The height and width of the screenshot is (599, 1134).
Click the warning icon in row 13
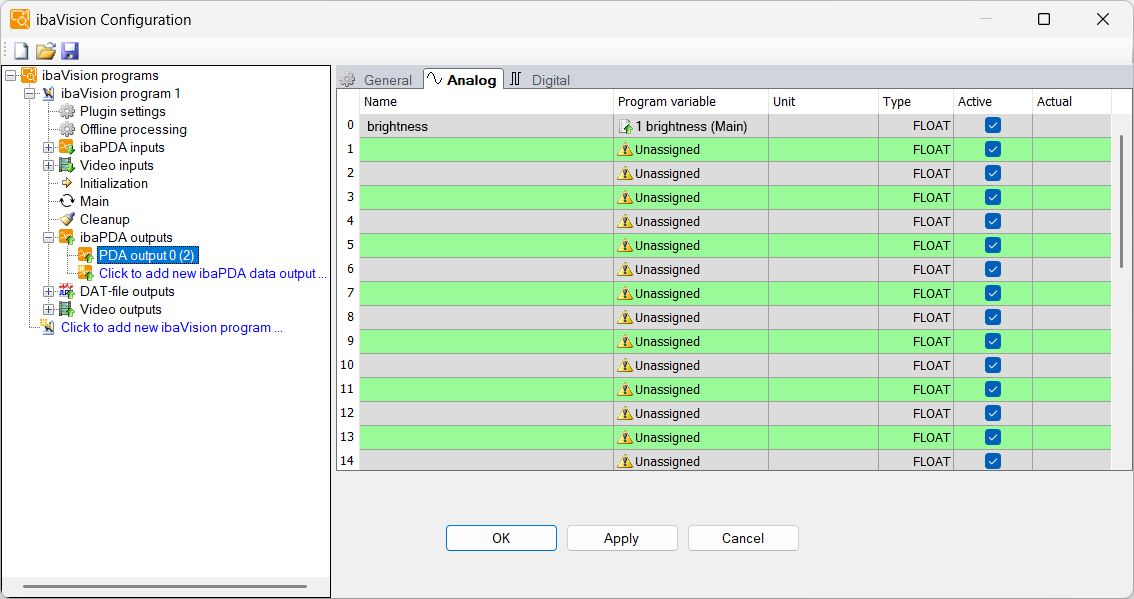click(x=625, y=438)
